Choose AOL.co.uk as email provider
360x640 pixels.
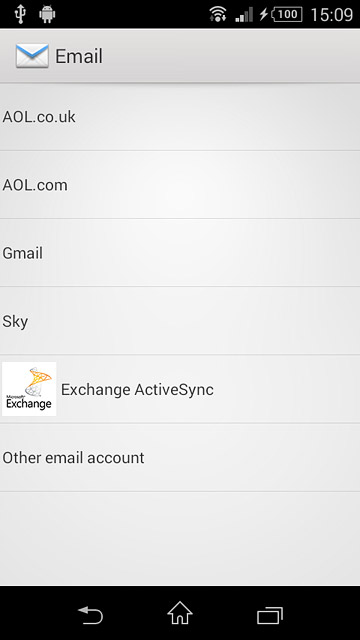point(180,117)
